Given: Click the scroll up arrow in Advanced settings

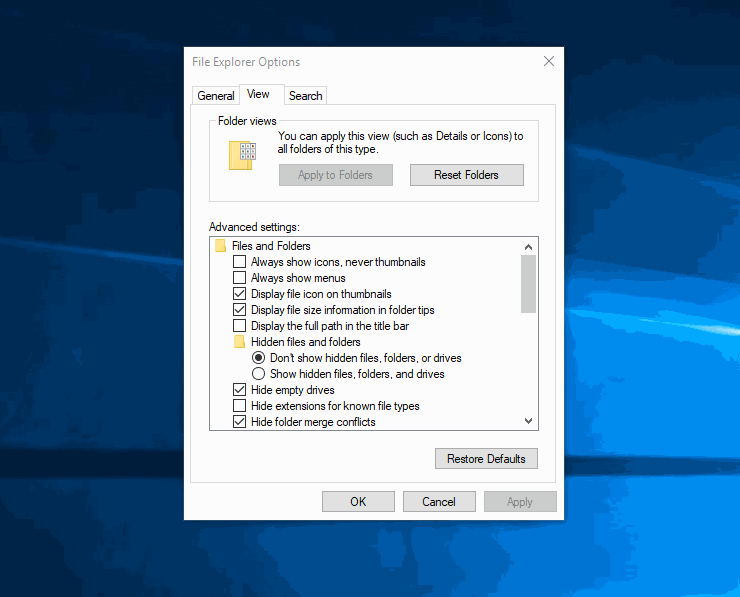Looking at the screenshot, I should click(x=529, y=247).
